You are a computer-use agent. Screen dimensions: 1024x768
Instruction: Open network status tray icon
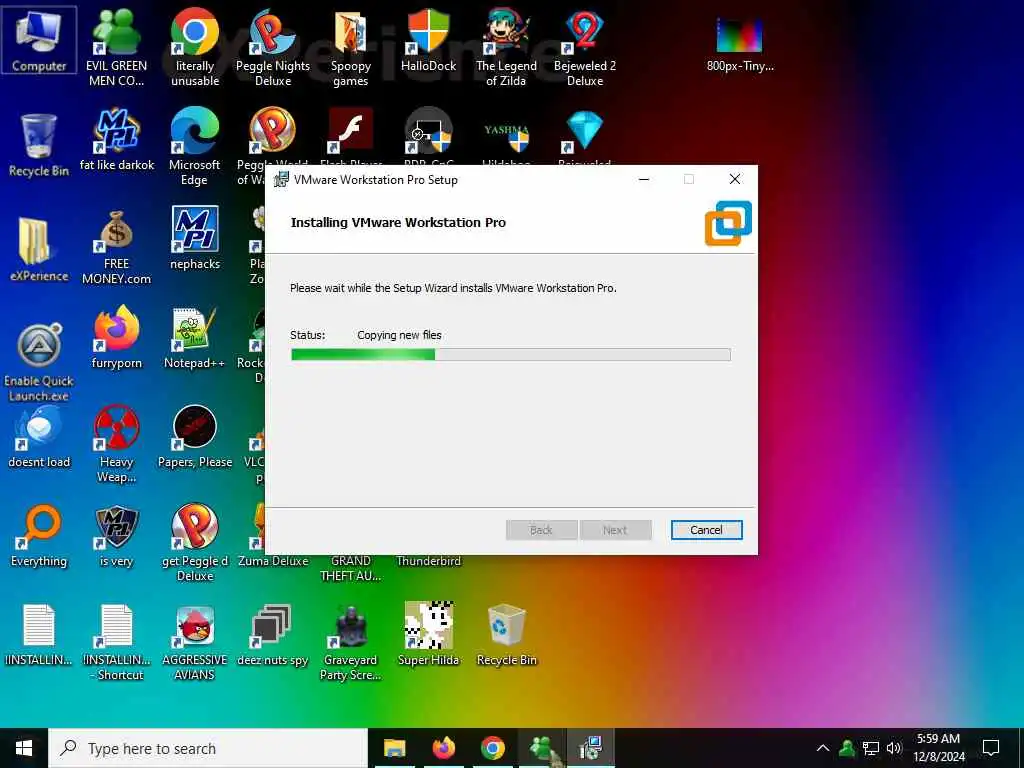click(871, 748)
